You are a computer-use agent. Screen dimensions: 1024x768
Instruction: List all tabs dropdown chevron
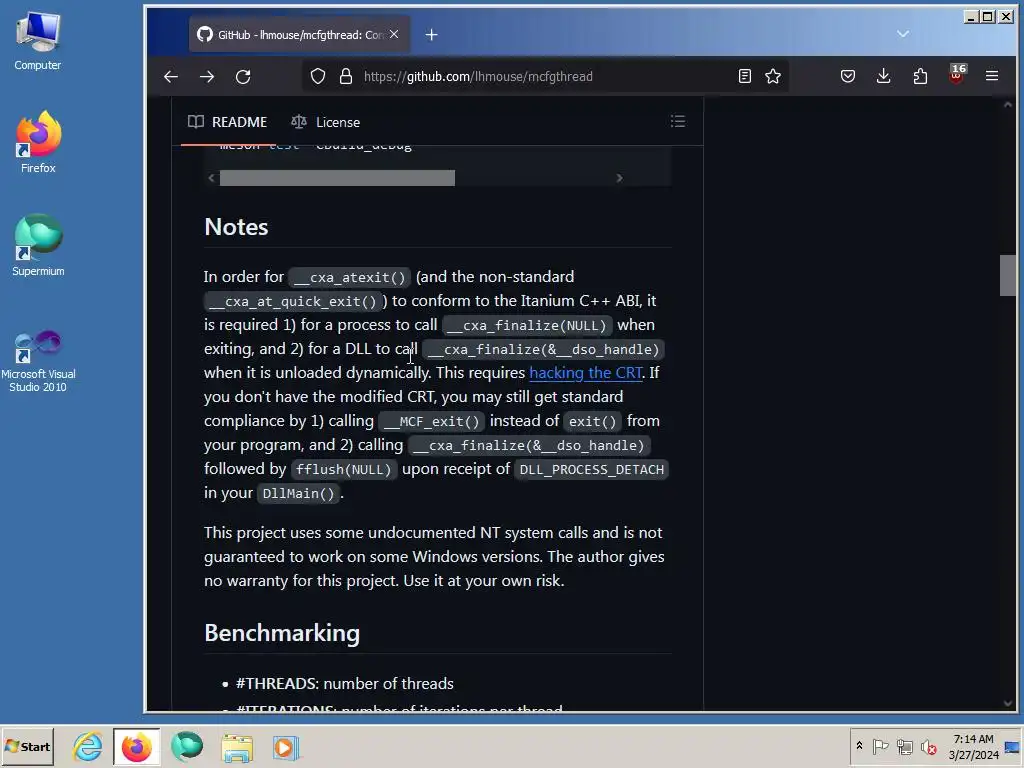pyautogui.click(x=903, y=34)
